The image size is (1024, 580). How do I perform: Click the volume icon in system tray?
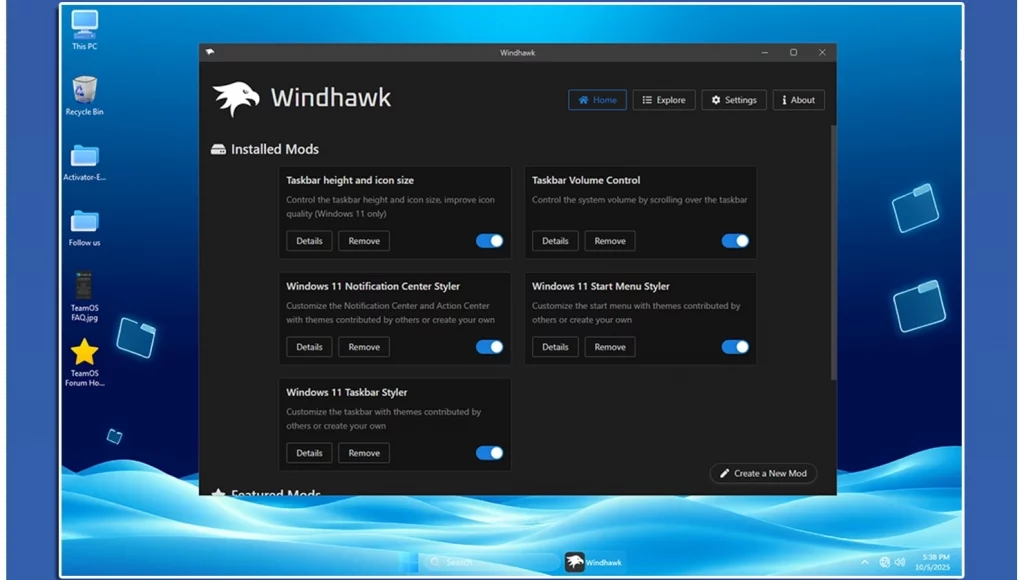coord(901,562)
